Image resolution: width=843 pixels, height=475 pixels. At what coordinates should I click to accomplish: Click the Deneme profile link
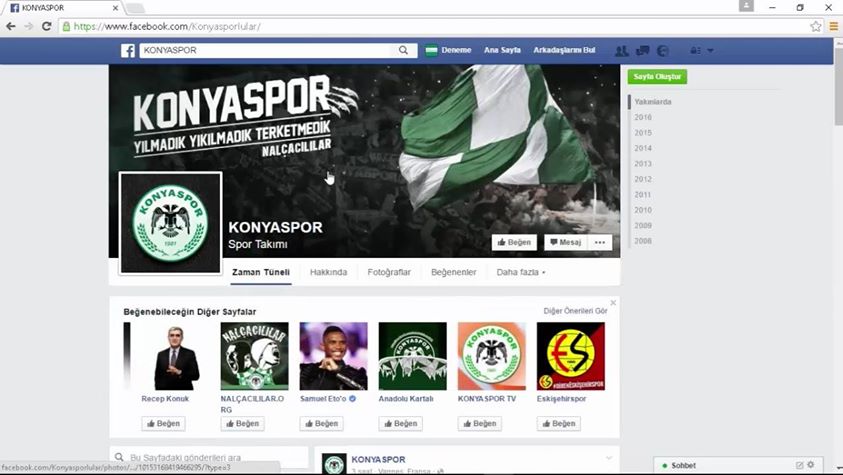[x=448, y=50]
